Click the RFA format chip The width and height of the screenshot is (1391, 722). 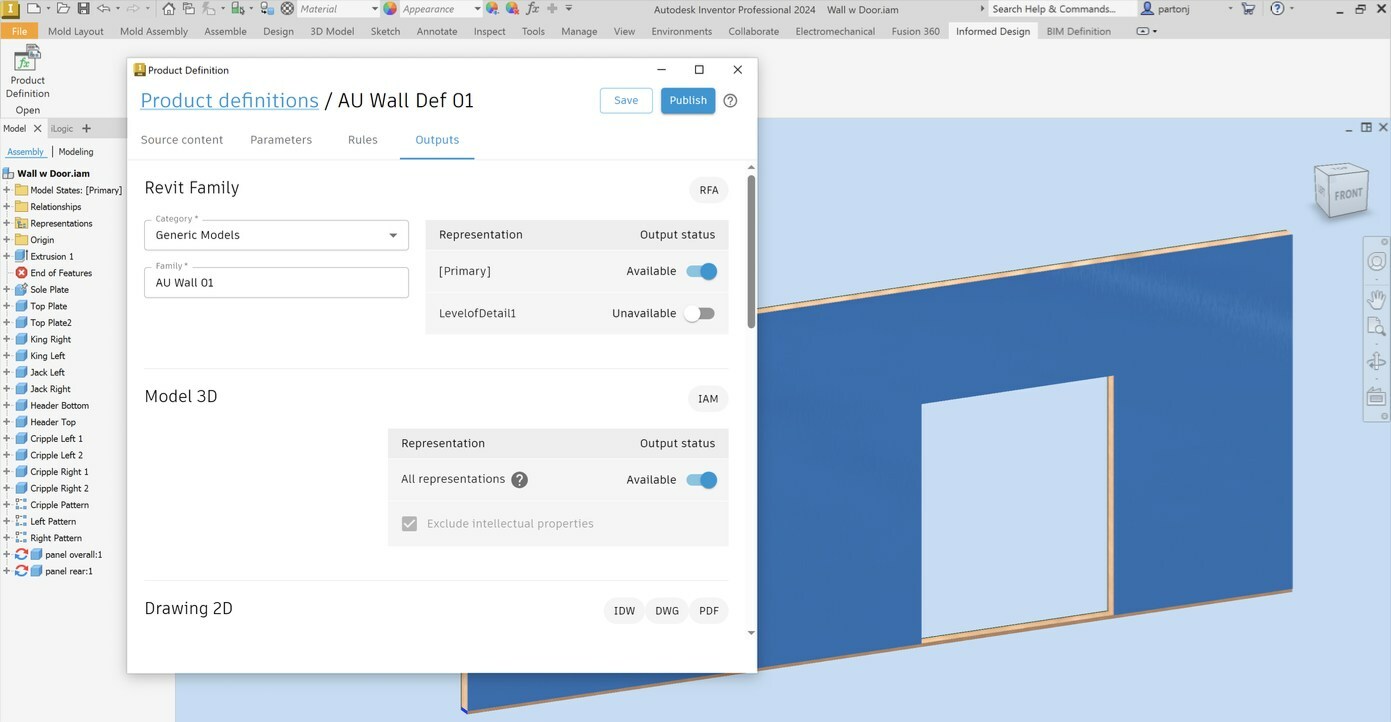(709, 190)
